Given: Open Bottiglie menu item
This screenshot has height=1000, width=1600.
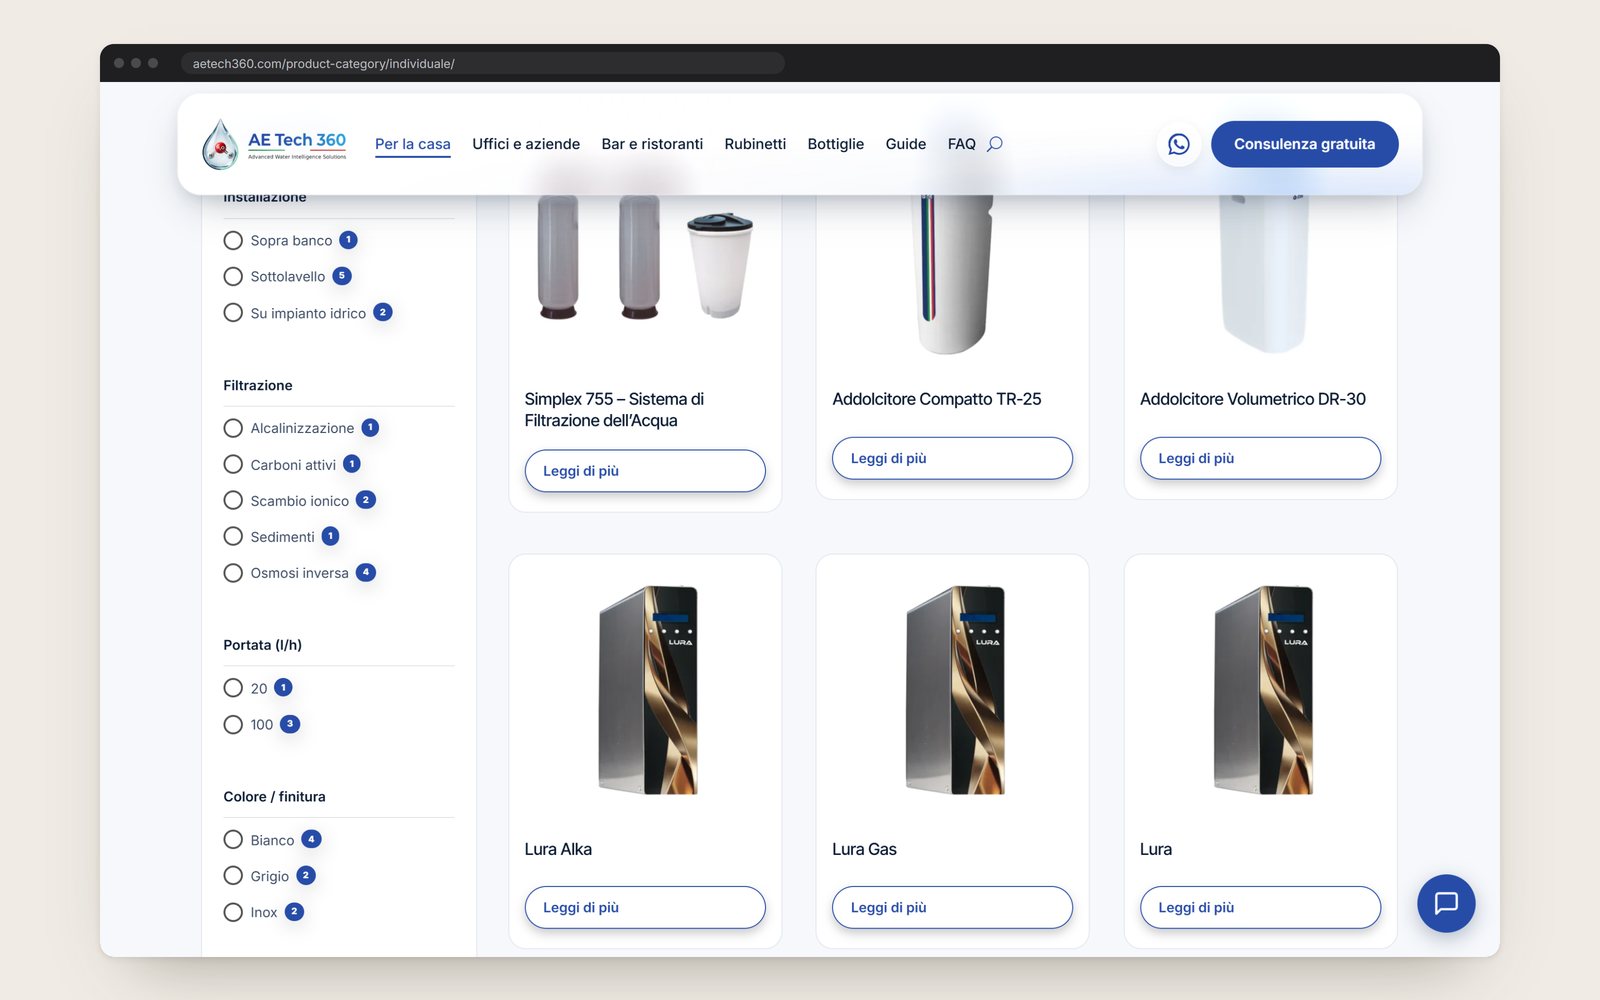Looking at the screenshot, I should (x=836, y=144).
